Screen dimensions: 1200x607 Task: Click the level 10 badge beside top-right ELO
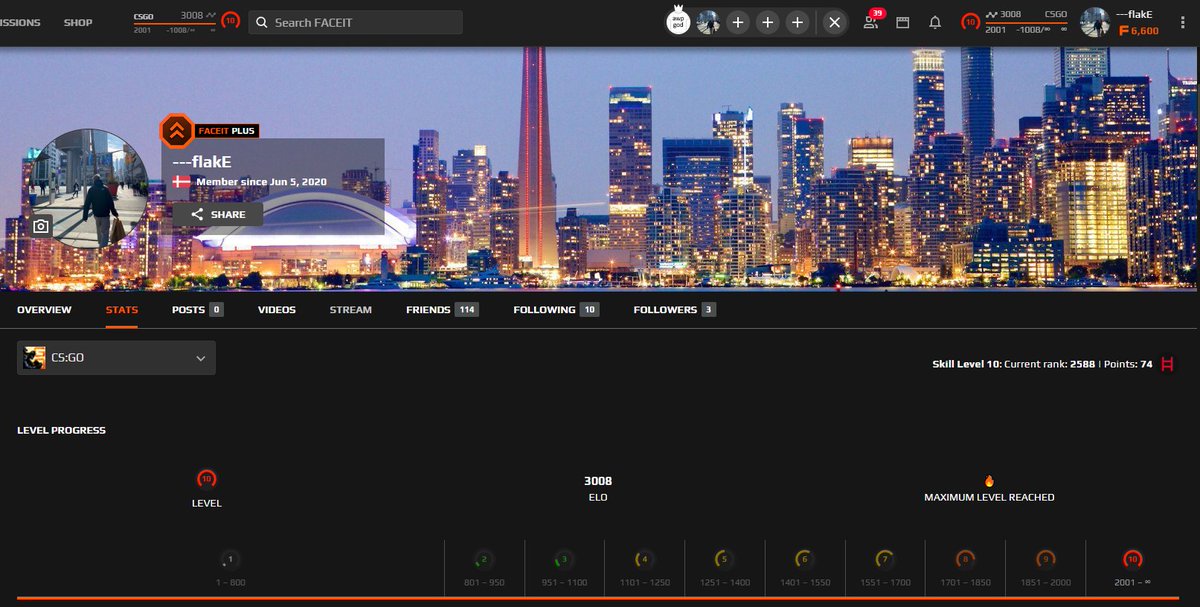970,21
